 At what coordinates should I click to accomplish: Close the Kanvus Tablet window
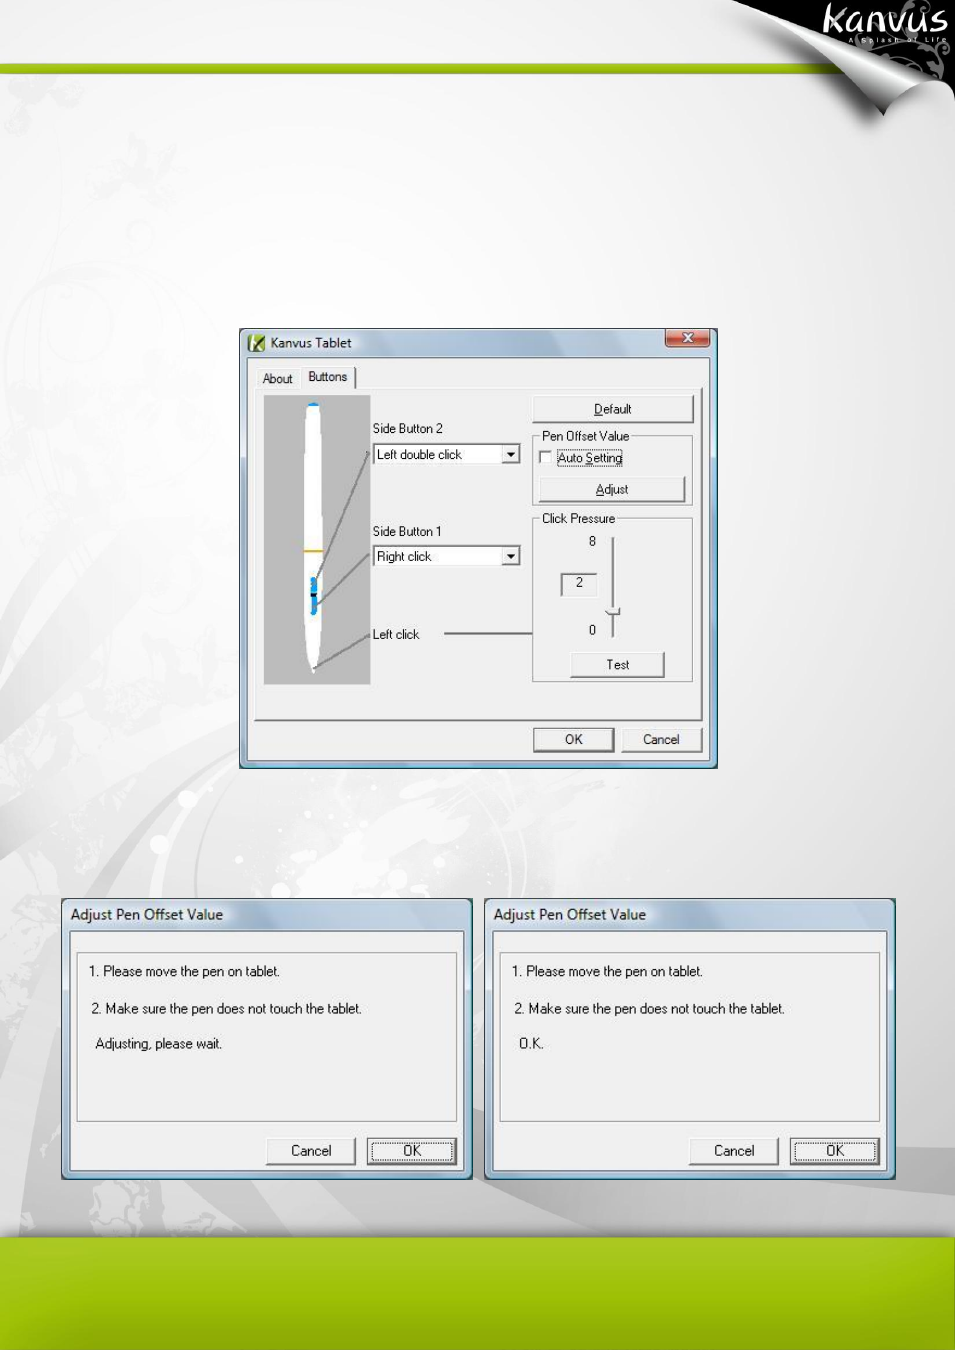[688, 338]
